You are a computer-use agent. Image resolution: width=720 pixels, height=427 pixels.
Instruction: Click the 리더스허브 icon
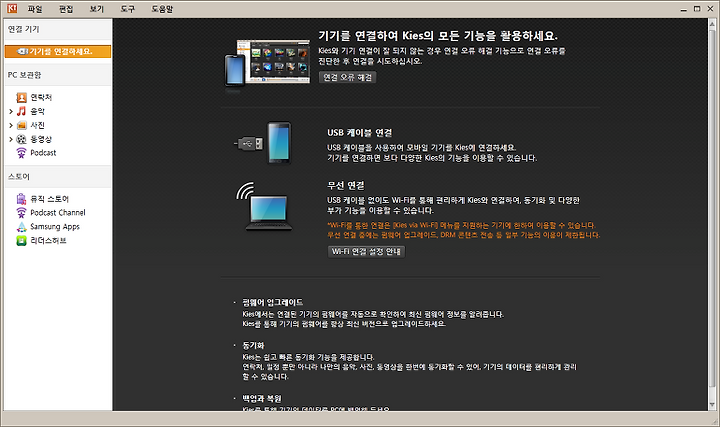(x=22, y=241)
